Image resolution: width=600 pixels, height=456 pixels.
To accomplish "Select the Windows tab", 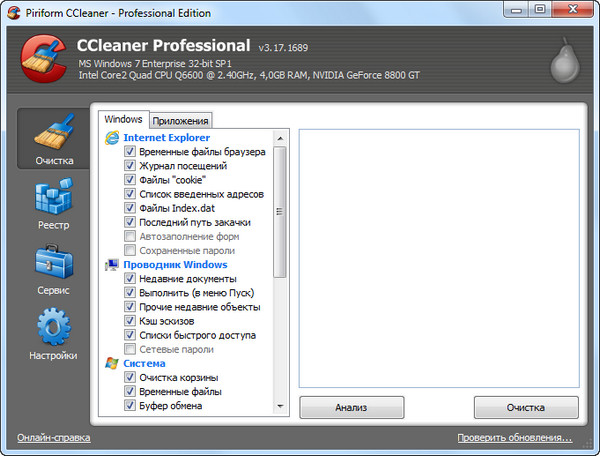I will click(123, 118).
